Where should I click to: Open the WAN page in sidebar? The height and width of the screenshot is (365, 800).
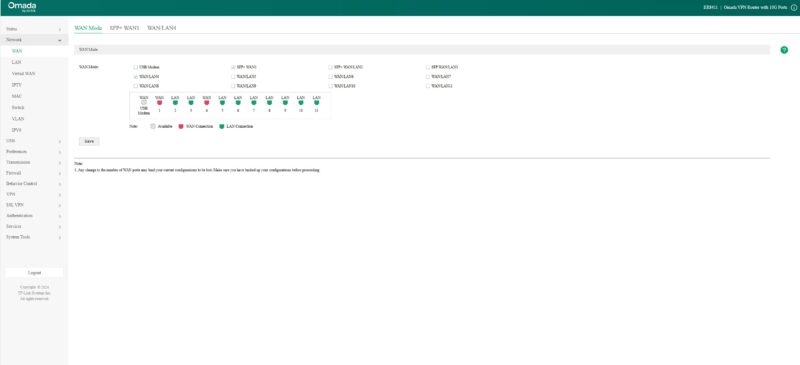tap(34, 51)
